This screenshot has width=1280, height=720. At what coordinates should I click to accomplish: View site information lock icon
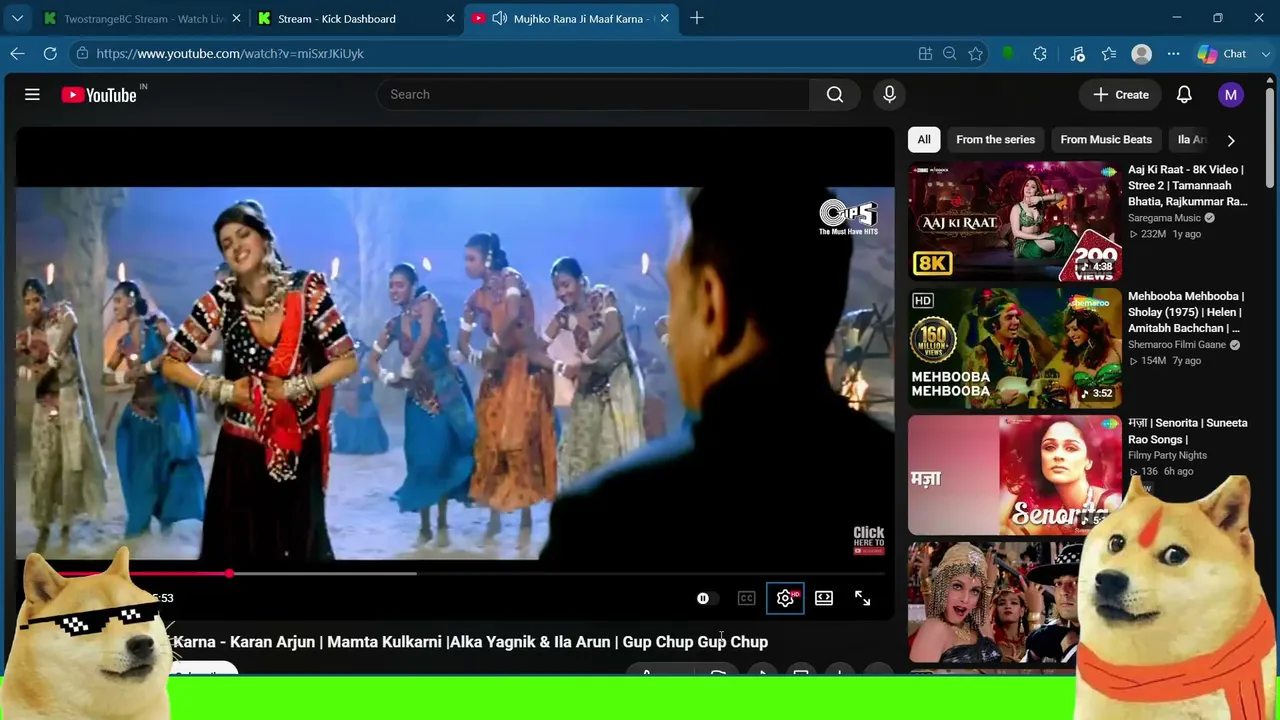[82, 54]
